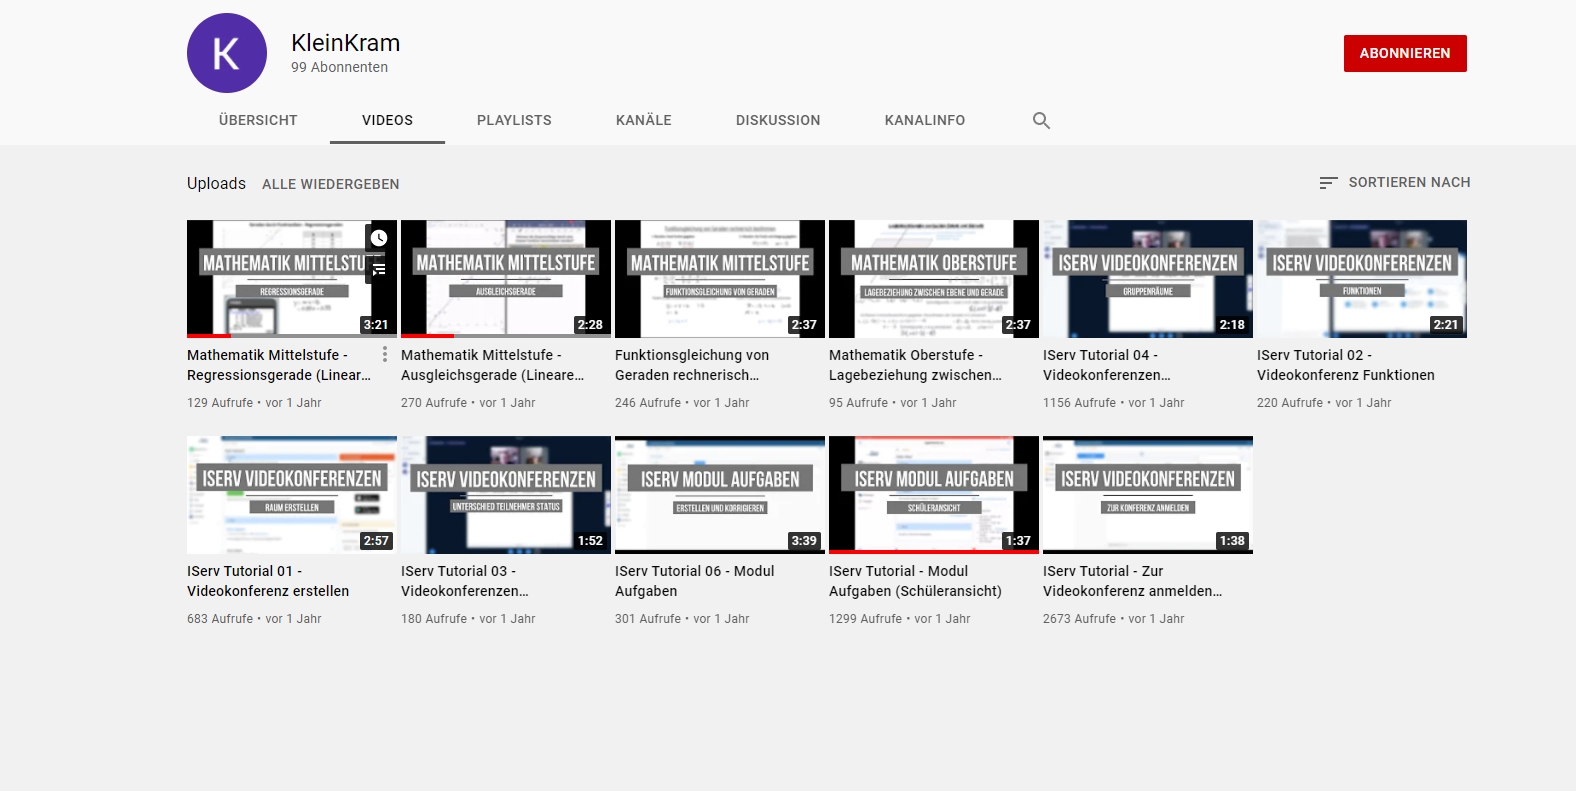Open title 'IServ Tutorial 01 - Videokonferenz erstellen'
1576x791 pixels.
pyautogui.click(x=268, y=581)
